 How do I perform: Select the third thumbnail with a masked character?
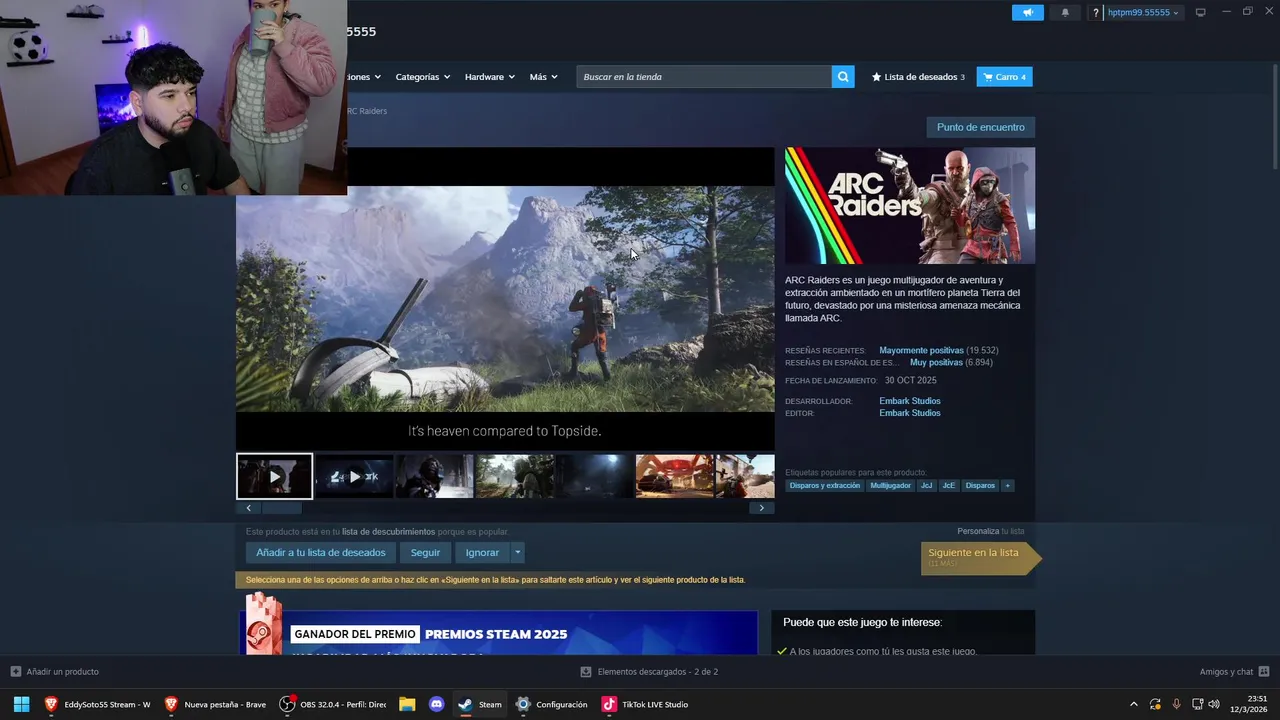(435, 476)
